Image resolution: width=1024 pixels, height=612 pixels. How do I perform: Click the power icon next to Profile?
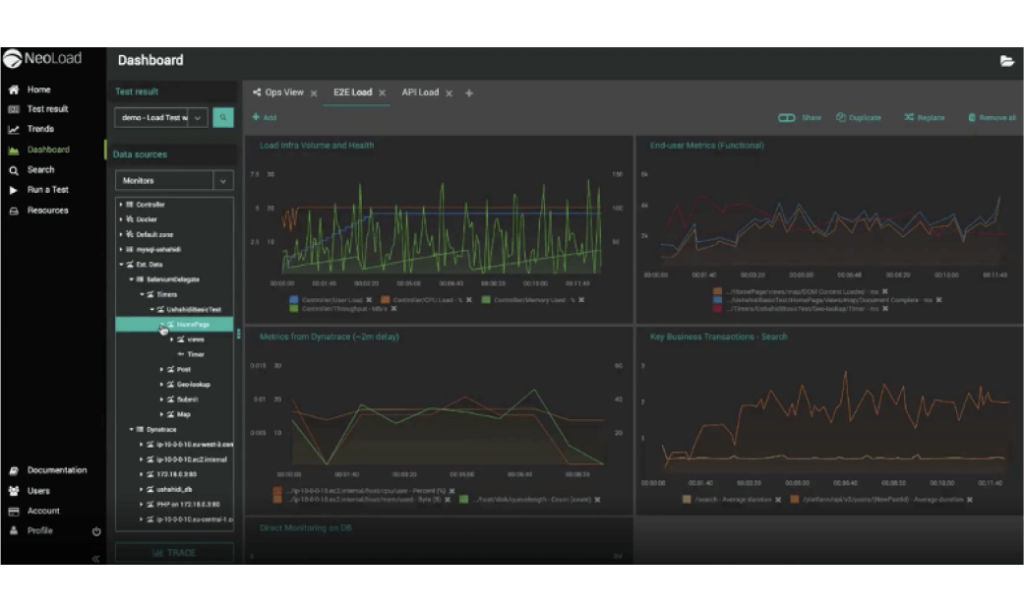pyautogui.click(x=96, y=531)
